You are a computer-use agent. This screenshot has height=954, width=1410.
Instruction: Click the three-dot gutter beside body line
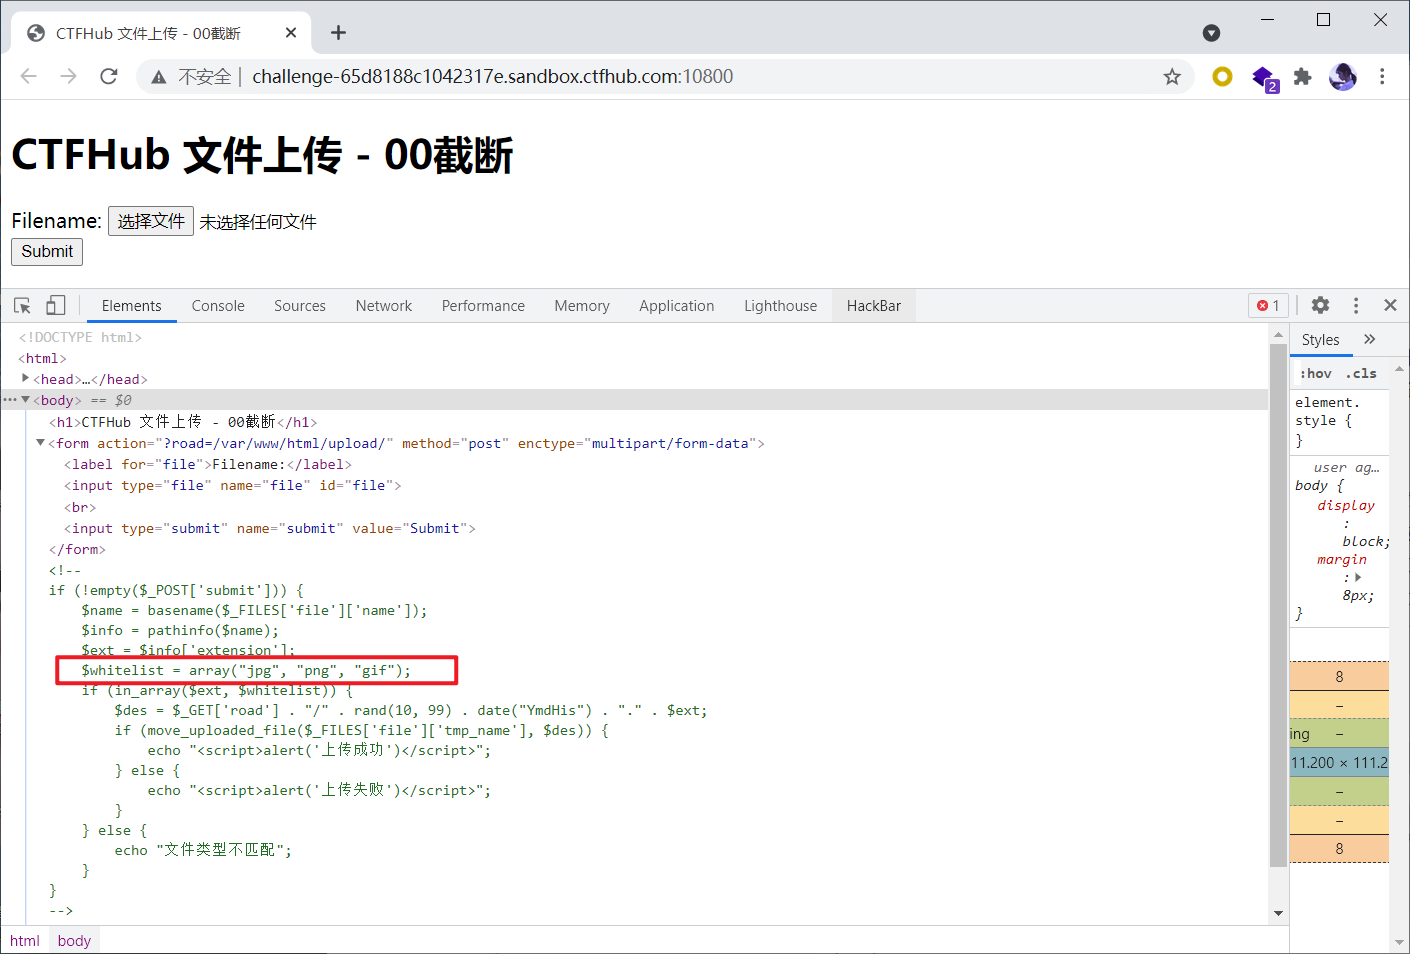pyautogui.click(x=10, y=399)
